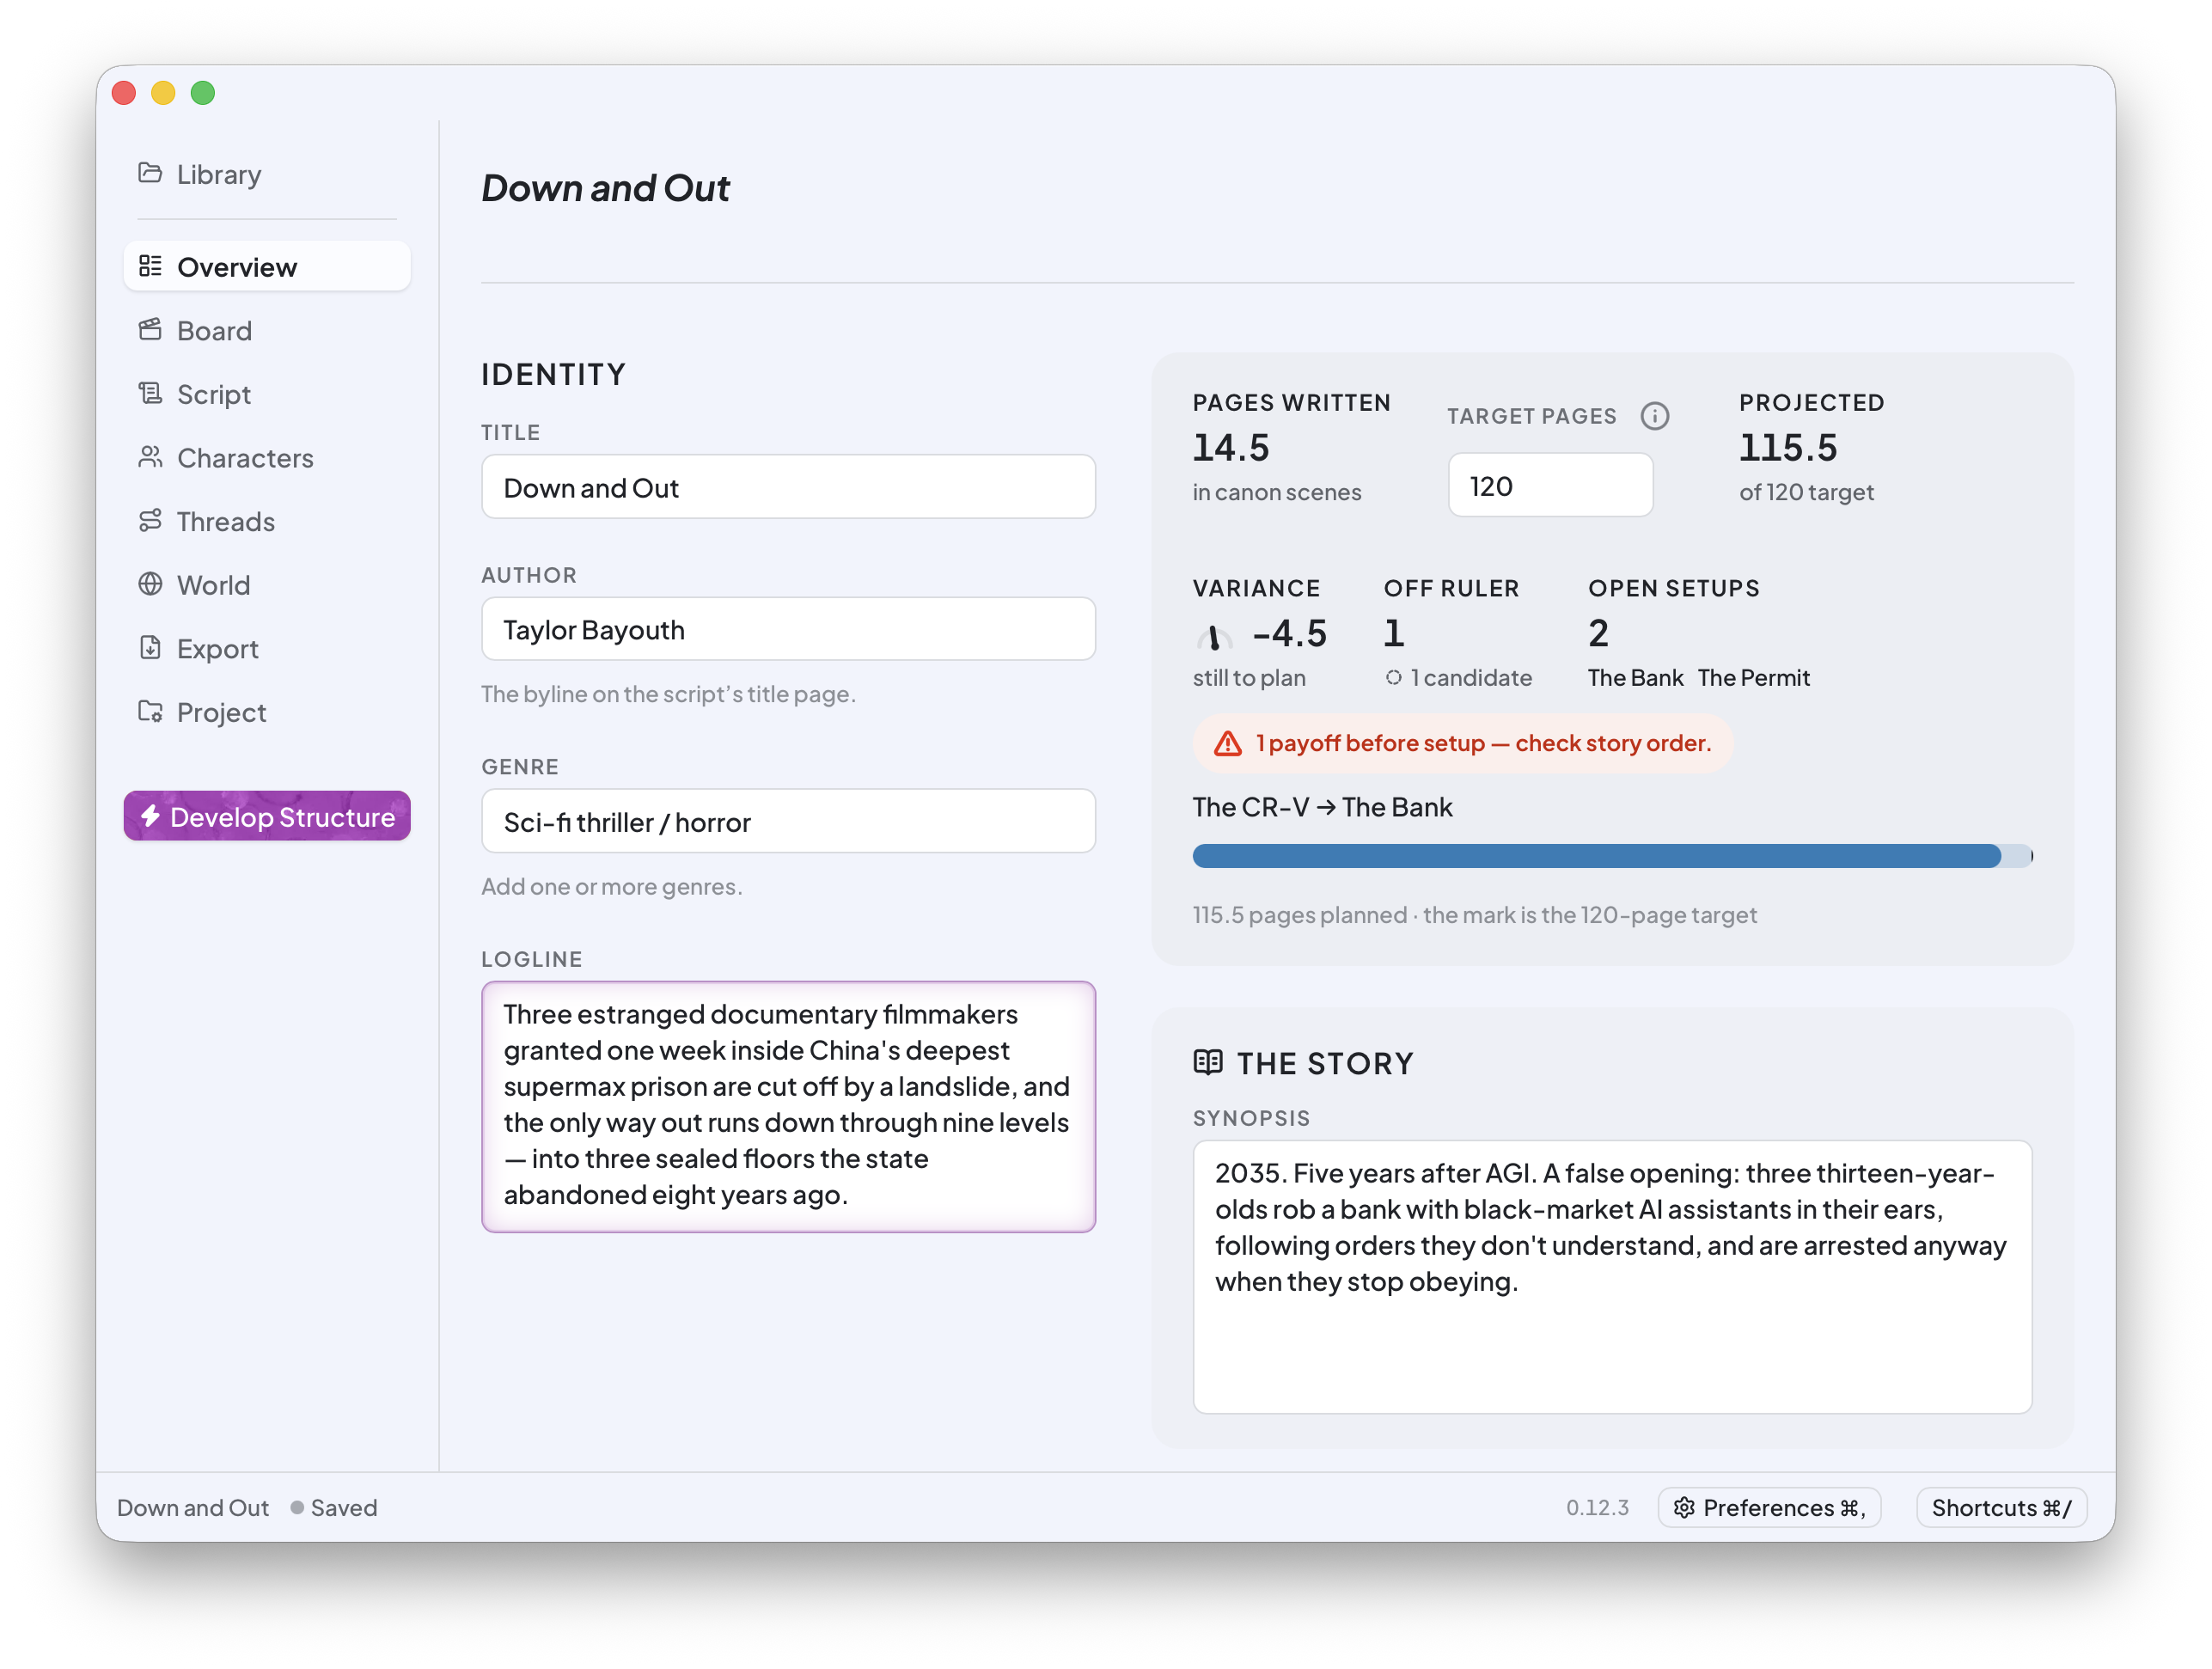Click the Characters people icon
The image size is (2212, 1669).
pyautogui.click(x=150, y=457)
